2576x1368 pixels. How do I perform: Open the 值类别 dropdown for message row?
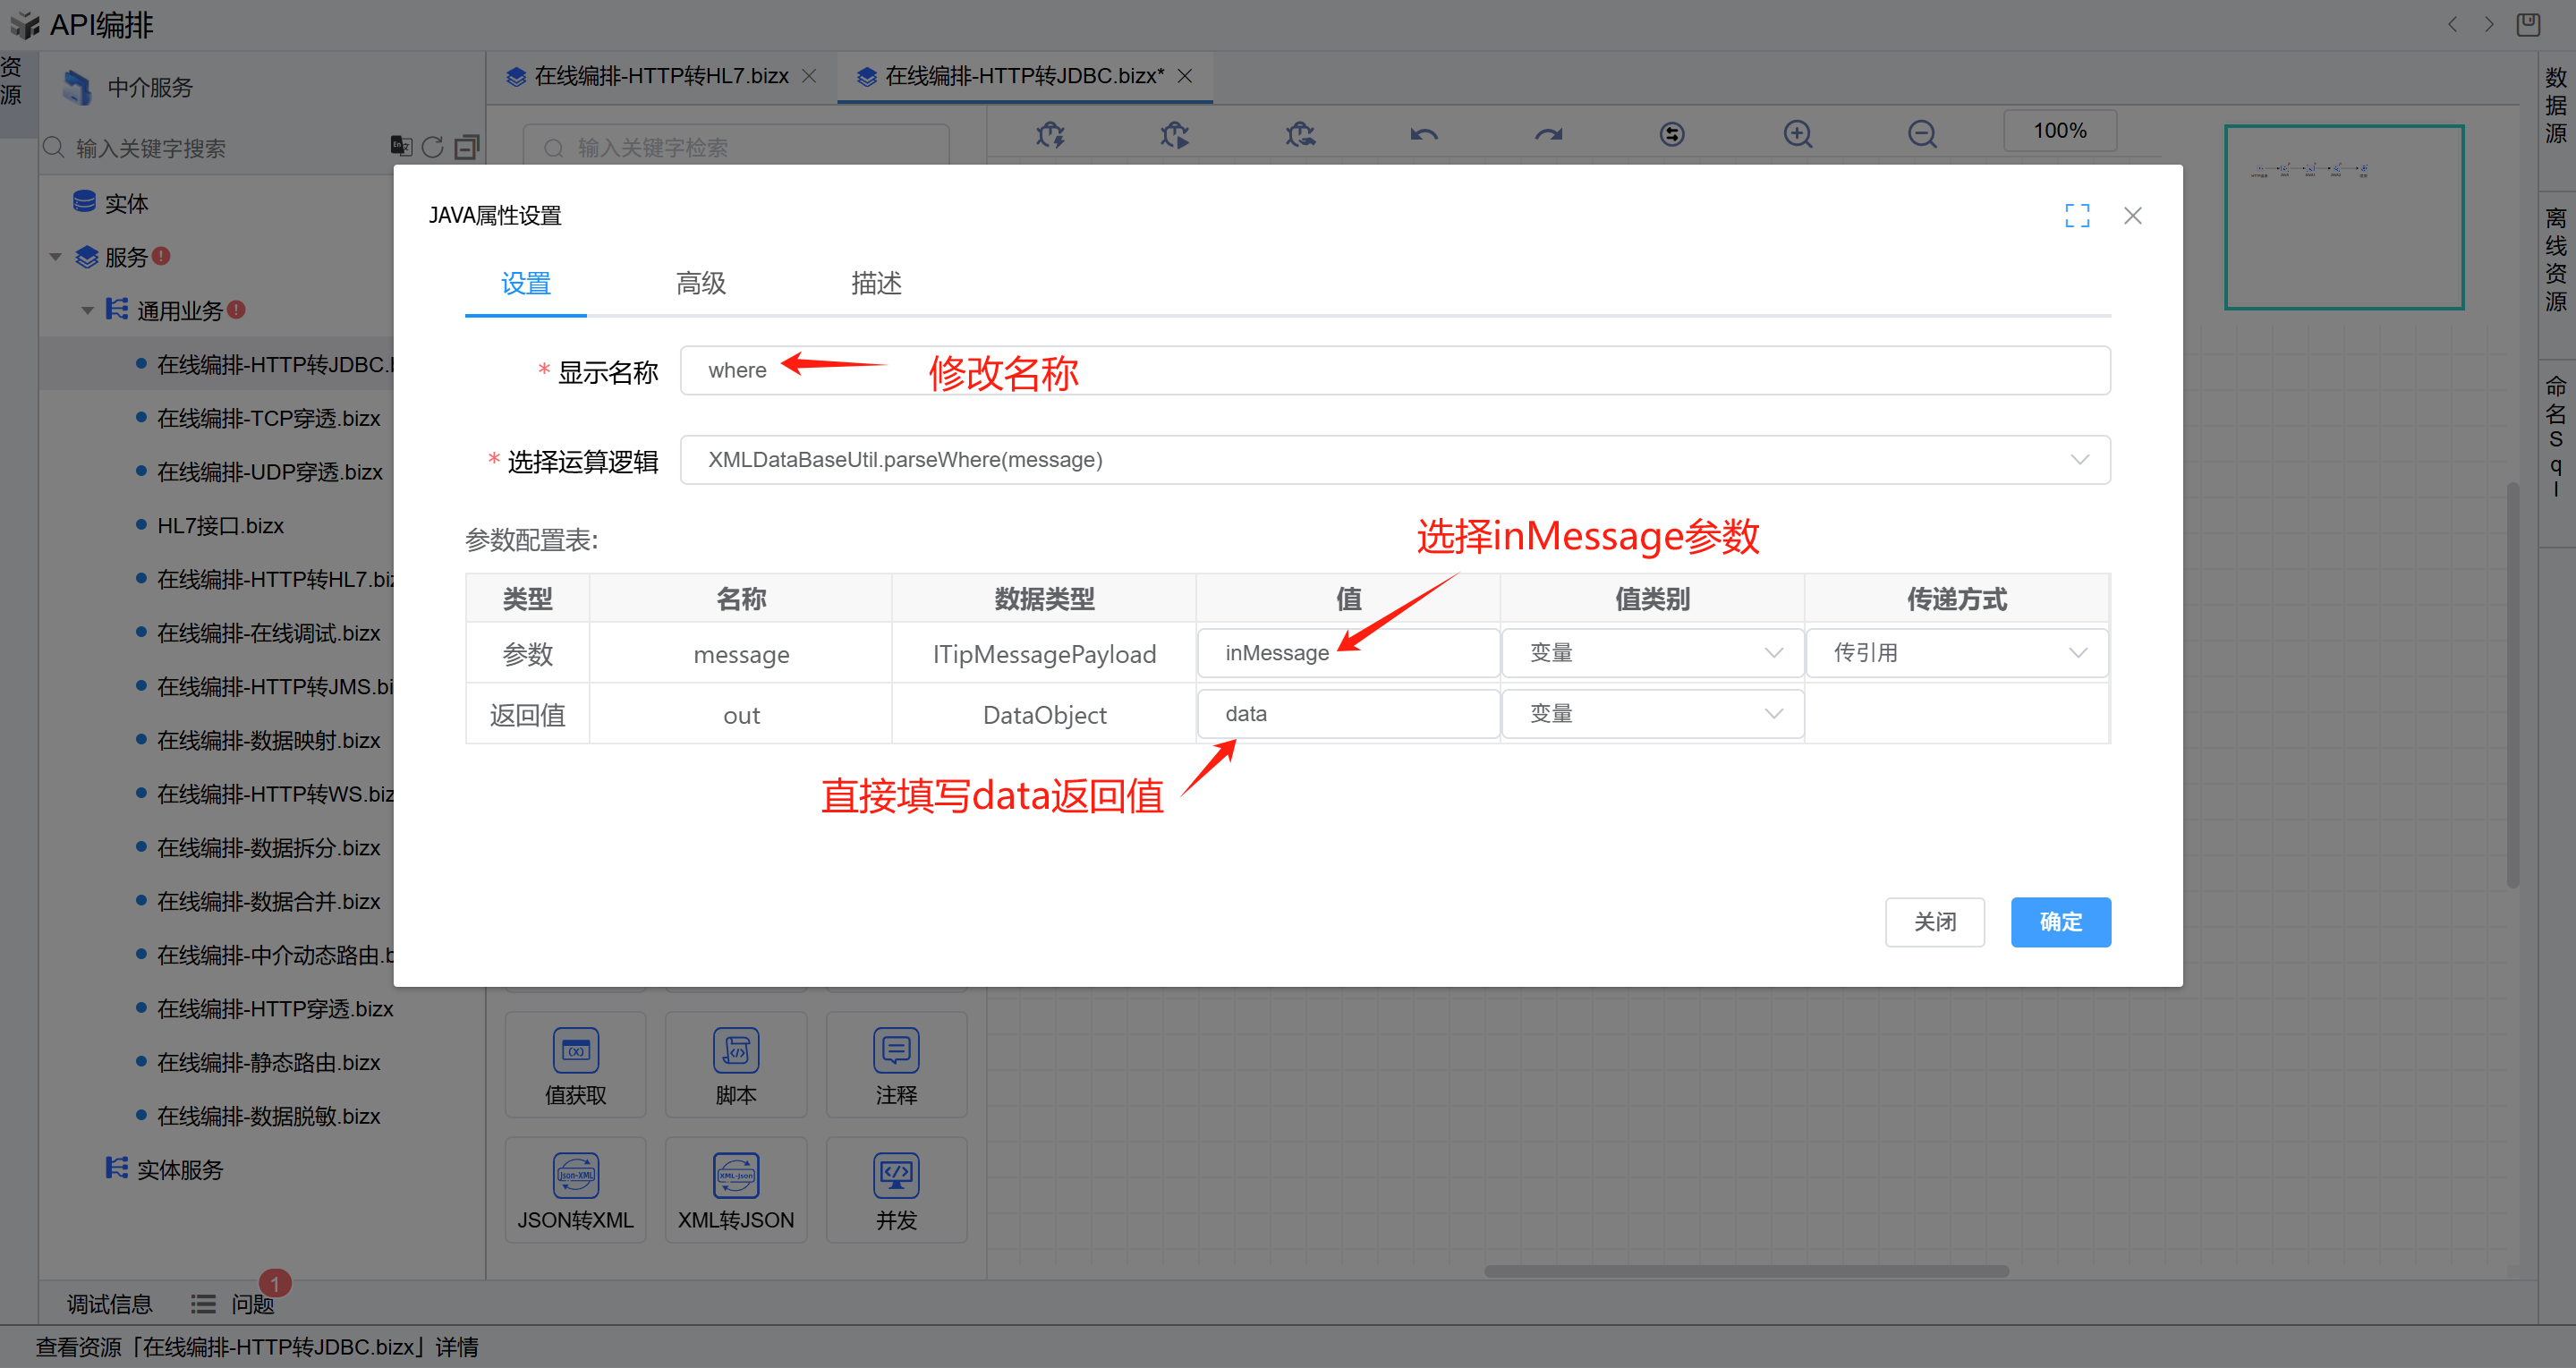(1652, 653)
